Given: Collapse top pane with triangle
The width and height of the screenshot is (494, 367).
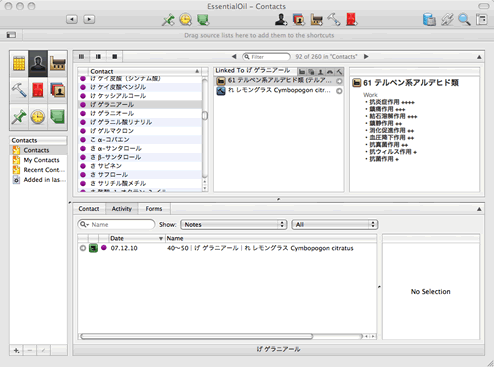Looking at the screenshot, I should point(479,57).
